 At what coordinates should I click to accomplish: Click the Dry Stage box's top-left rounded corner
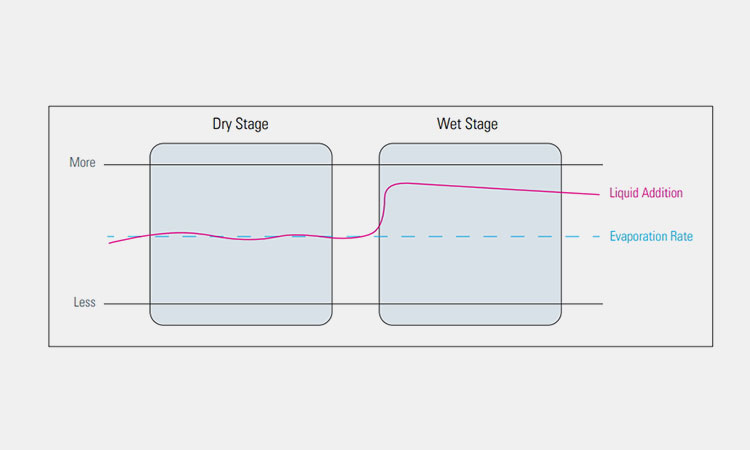coord(154,147)
